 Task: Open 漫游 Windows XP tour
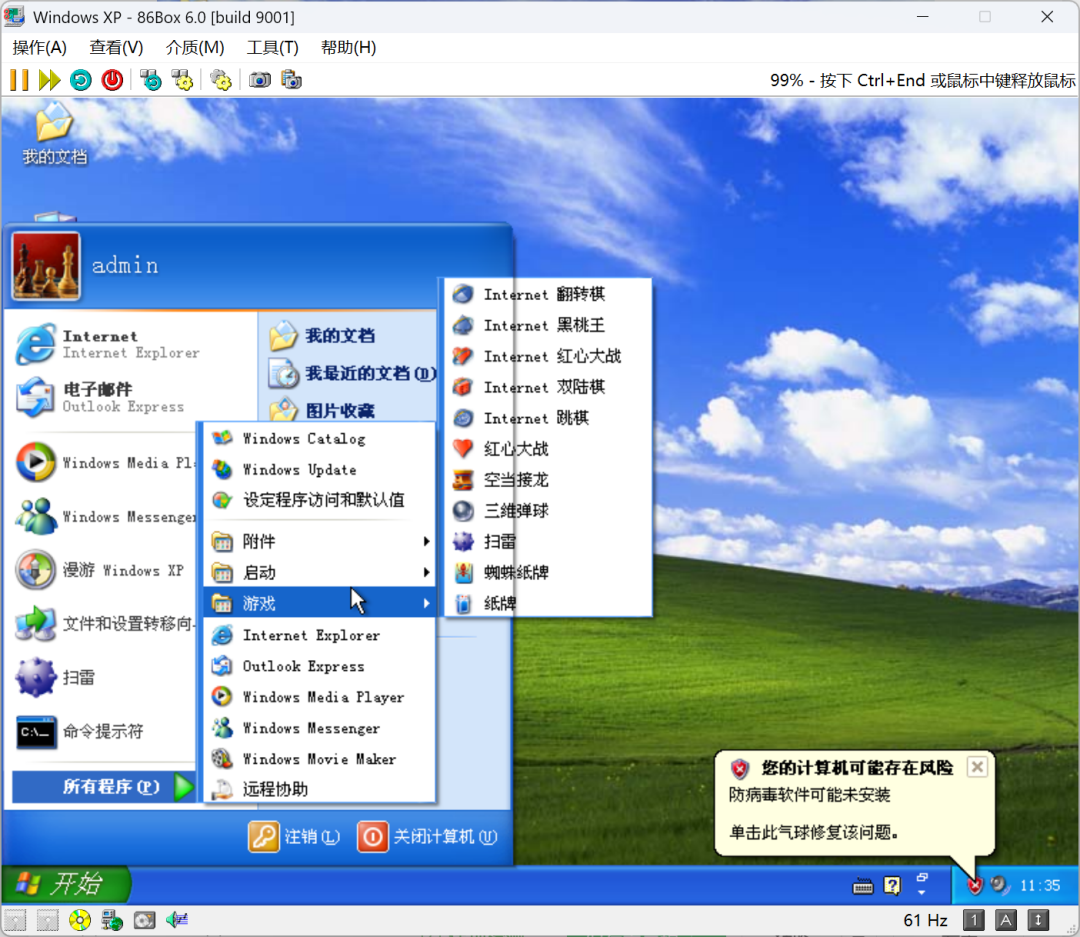click(x=103, y=570)
